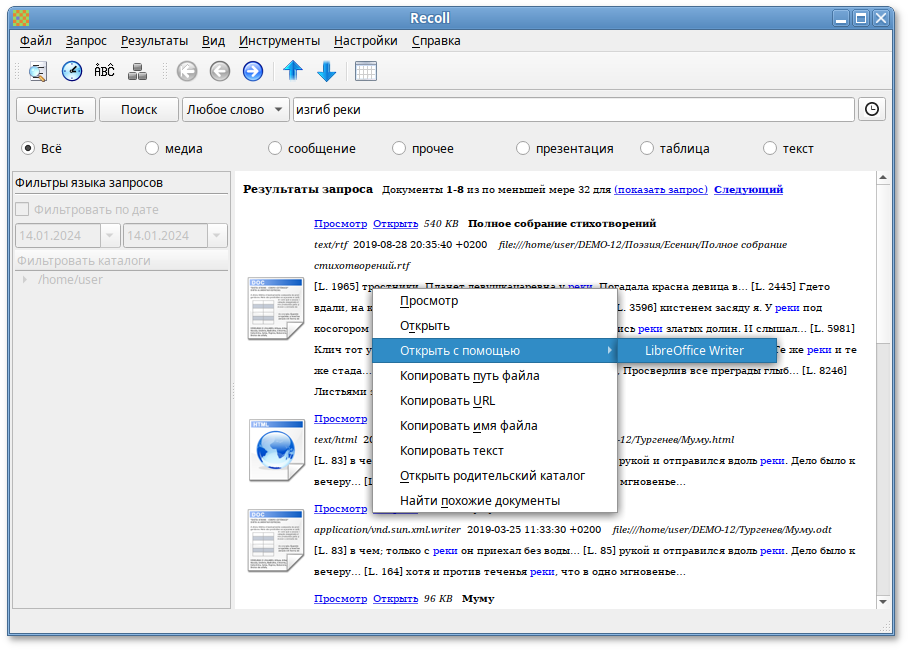The image size is (908, 650).
Task: Open document history clock icon
Action: point(72,71)
